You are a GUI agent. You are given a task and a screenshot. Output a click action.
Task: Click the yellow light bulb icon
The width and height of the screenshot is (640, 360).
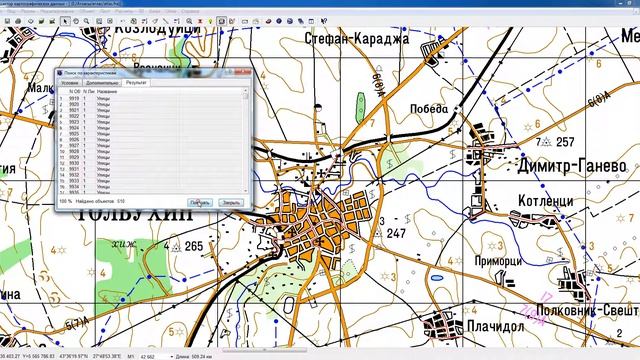click(211, 21)
